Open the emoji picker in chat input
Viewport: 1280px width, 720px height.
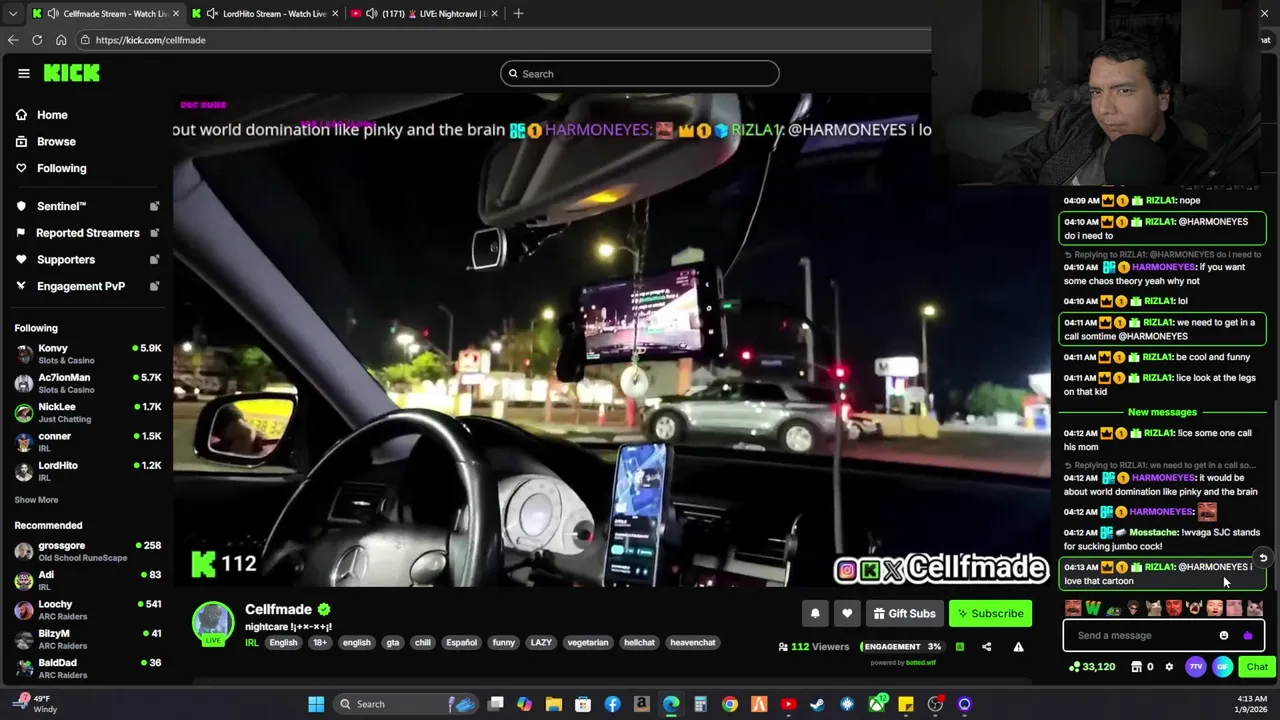click(1224, 636)
